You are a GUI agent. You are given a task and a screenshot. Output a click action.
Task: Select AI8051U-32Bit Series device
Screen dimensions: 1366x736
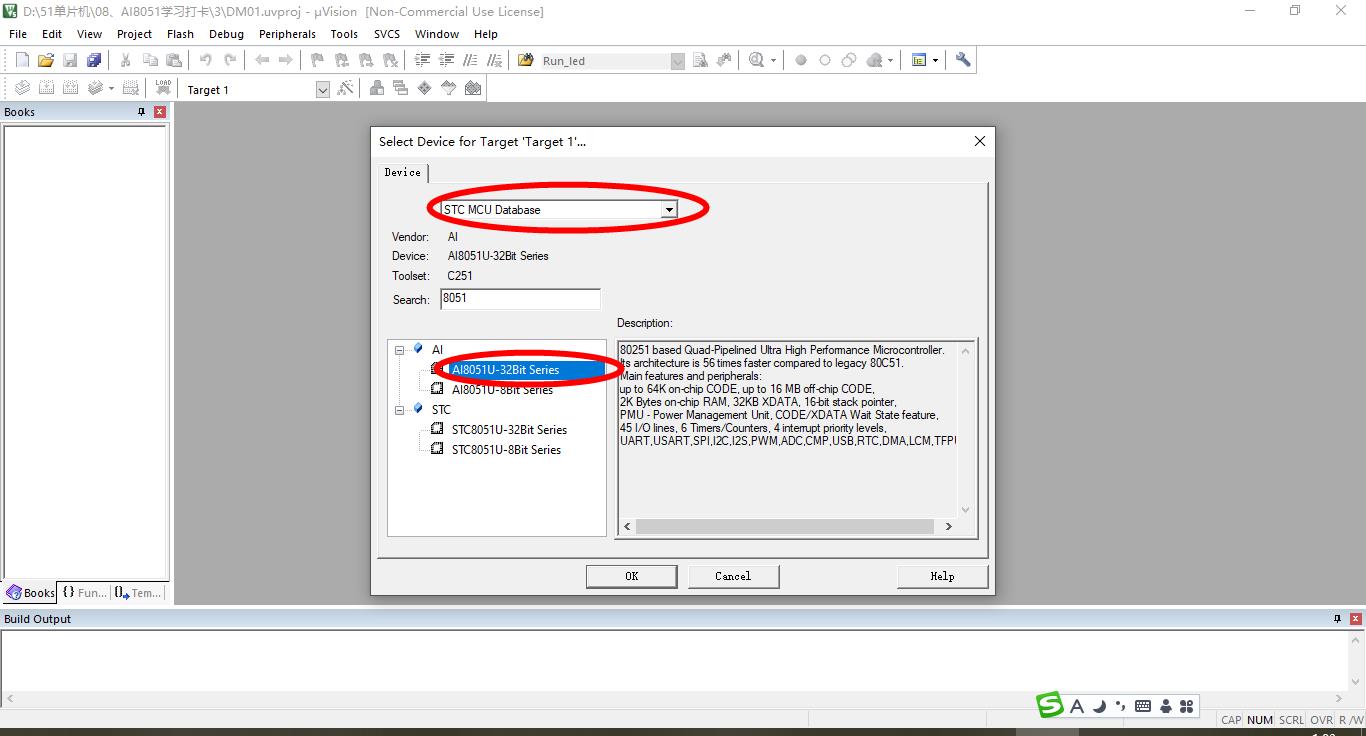(505, 370)
